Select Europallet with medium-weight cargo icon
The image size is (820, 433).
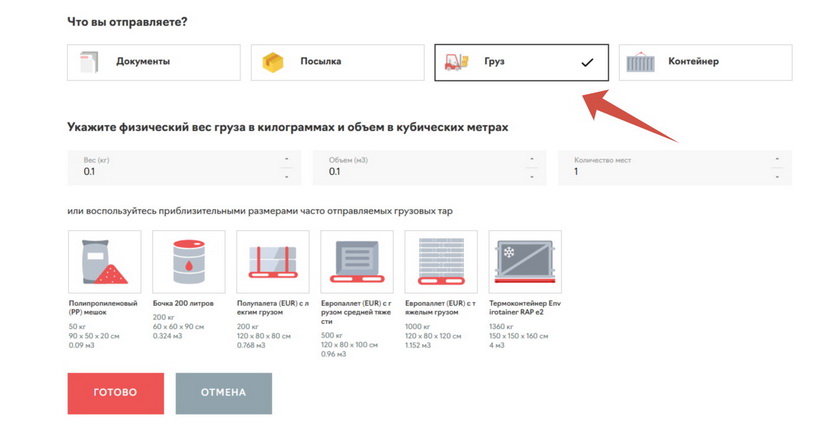[x=357, y=262]
